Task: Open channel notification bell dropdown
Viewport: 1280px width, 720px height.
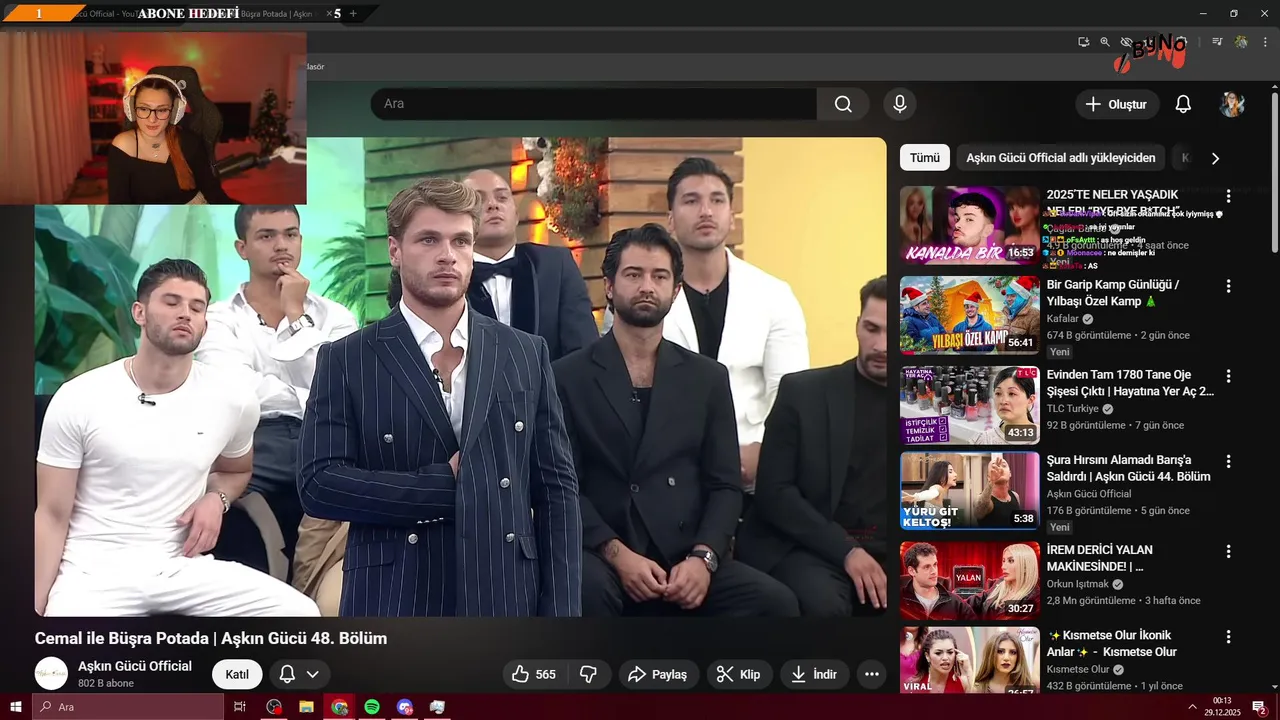Action: [x=299, y=674]
